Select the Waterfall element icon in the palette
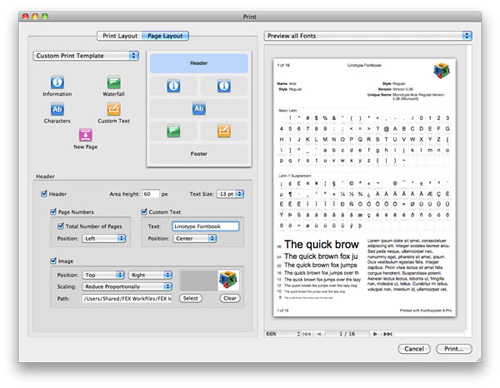Screen dimensions: 500x388 coord(114,82)
